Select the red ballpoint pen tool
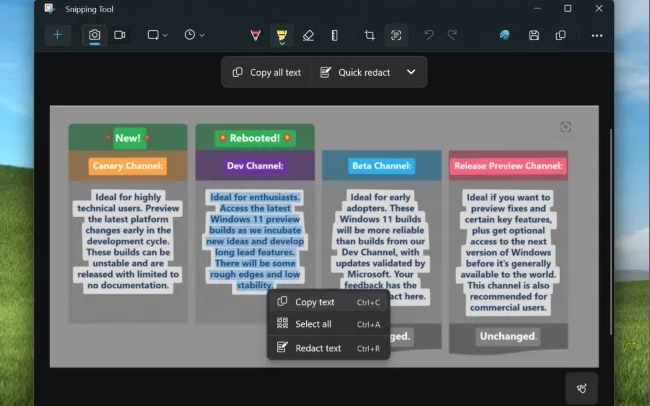This screenshot has height=406, width=650. 256,35
